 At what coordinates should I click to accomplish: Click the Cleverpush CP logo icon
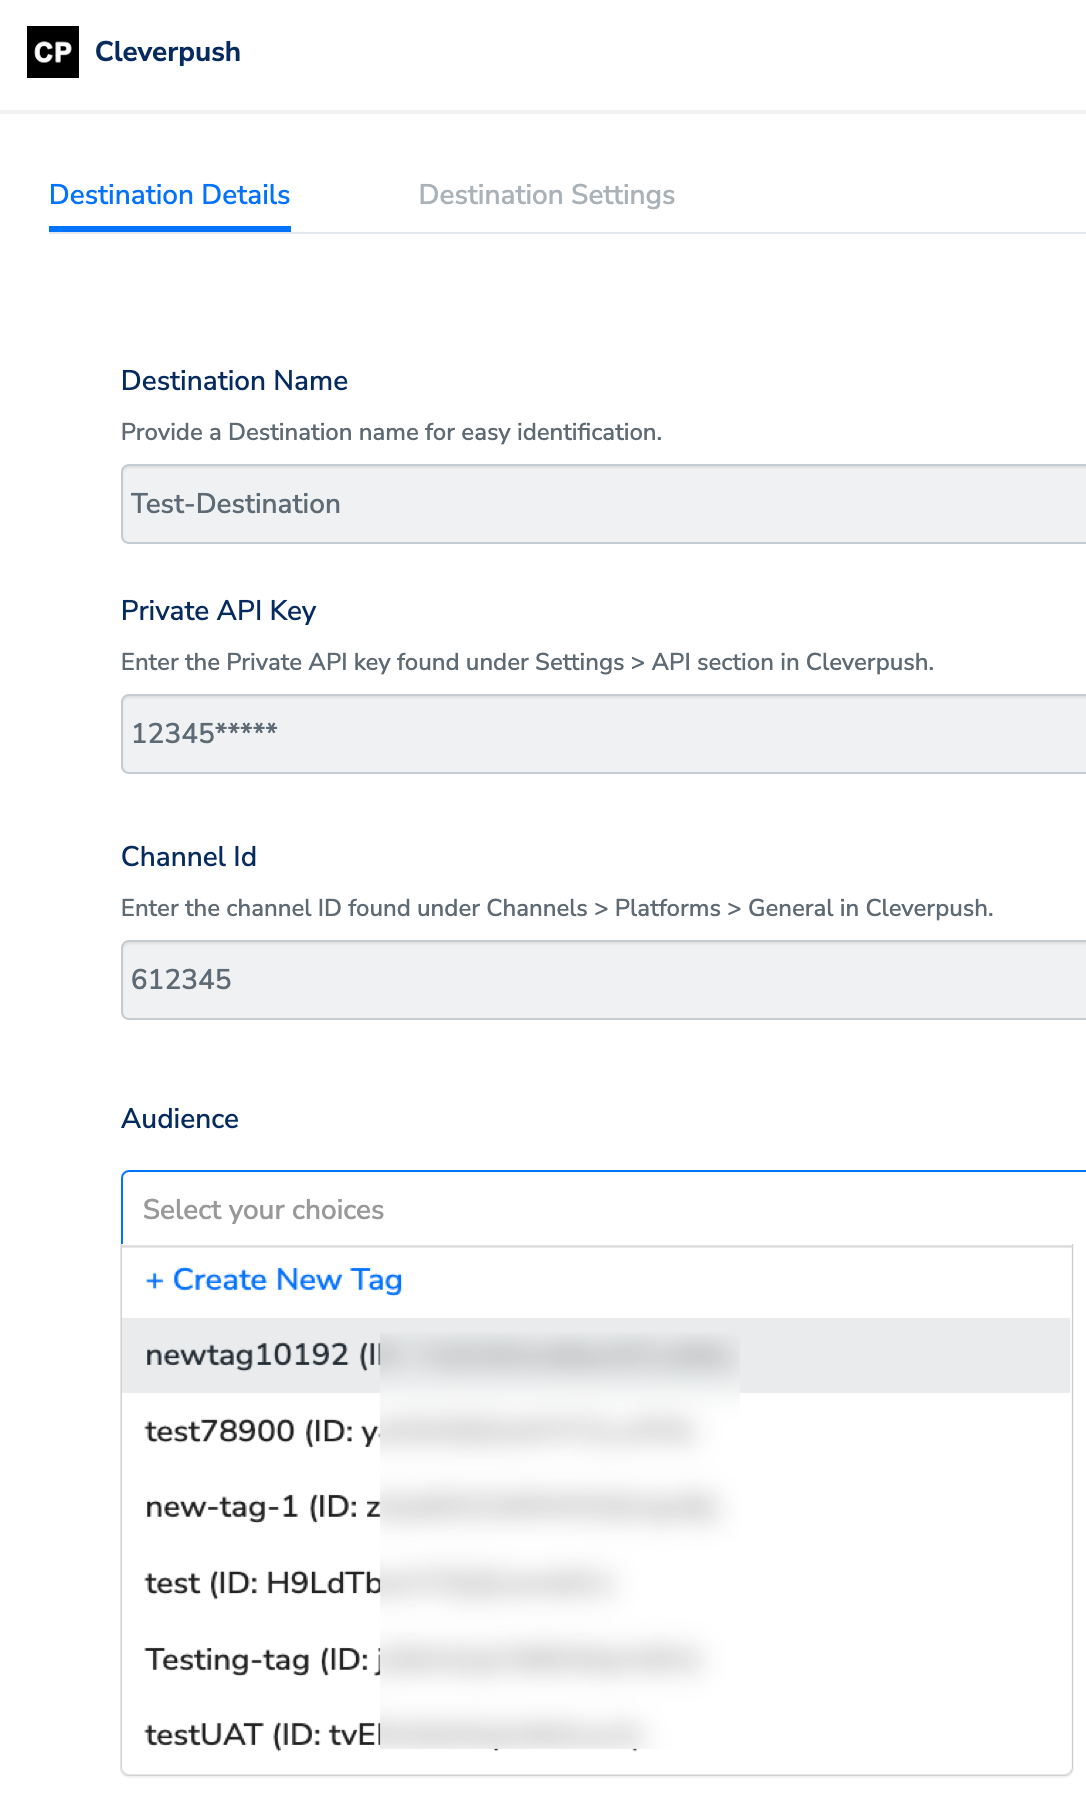tap(53, 52)
